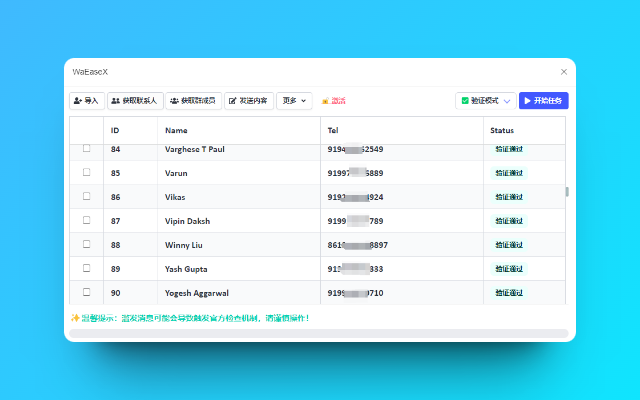640x400 pixels.
Task: Click the red 激活 activate link
Action: (333, 101)
